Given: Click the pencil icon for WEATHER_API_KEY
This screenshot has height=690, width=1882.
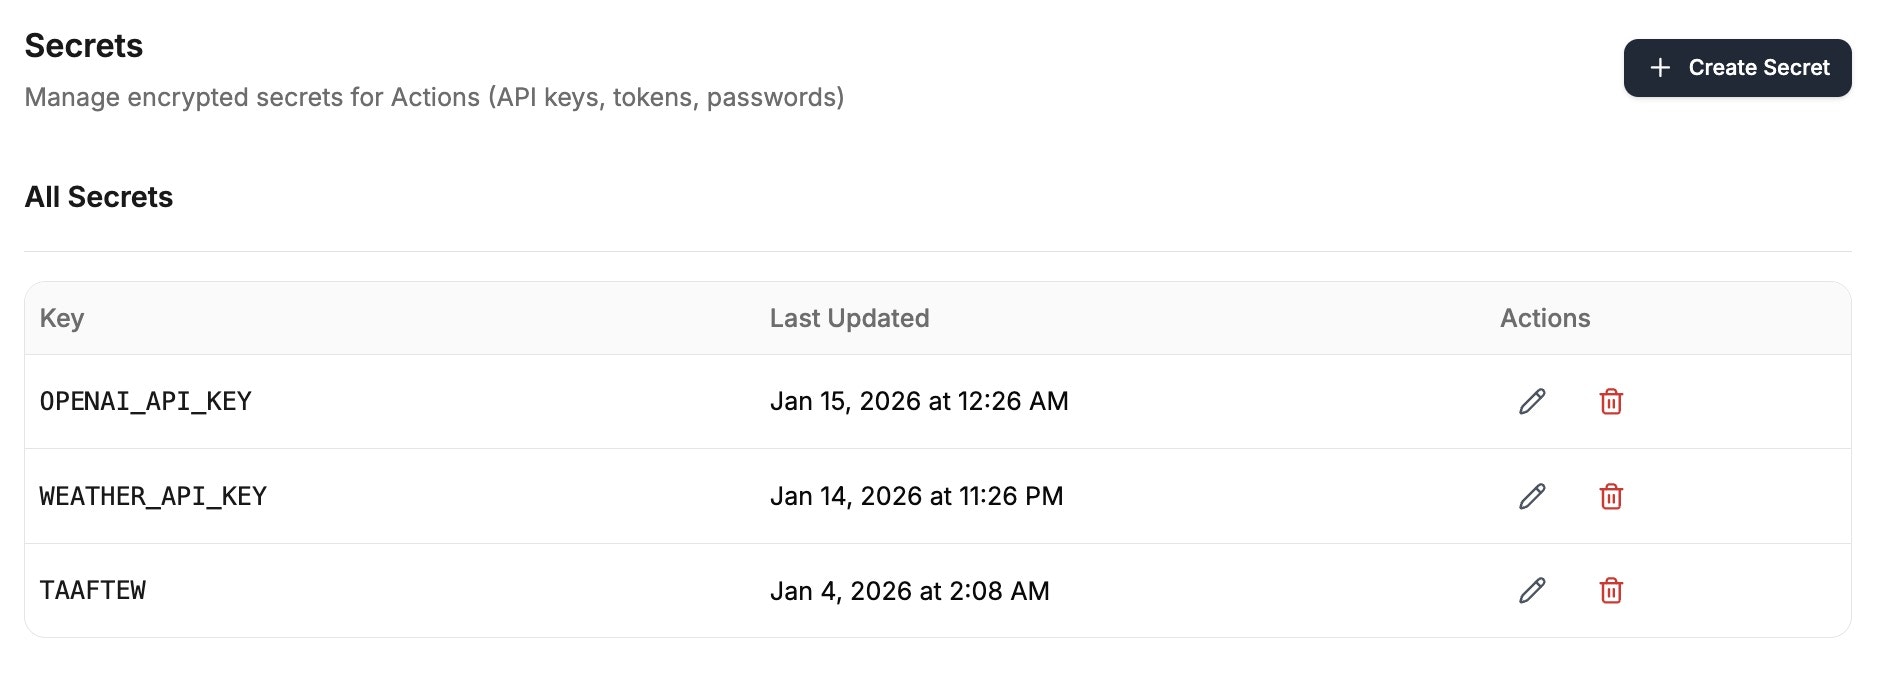Looking at the screenshot, I should point(1532,496).
